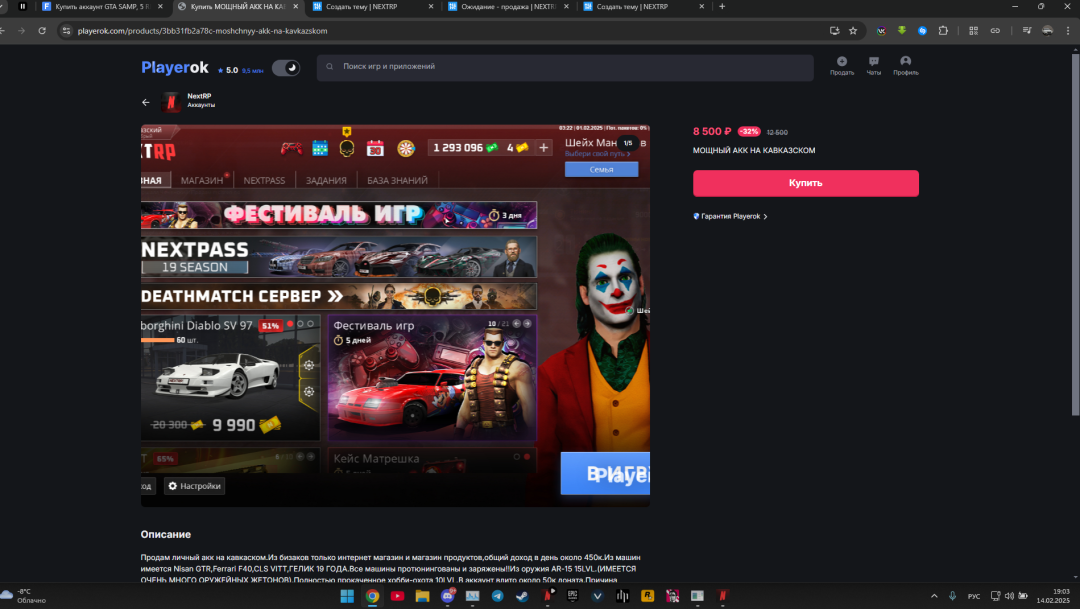Click the 5.0 star rating
1080x609 pixels.
coord(228,70)
